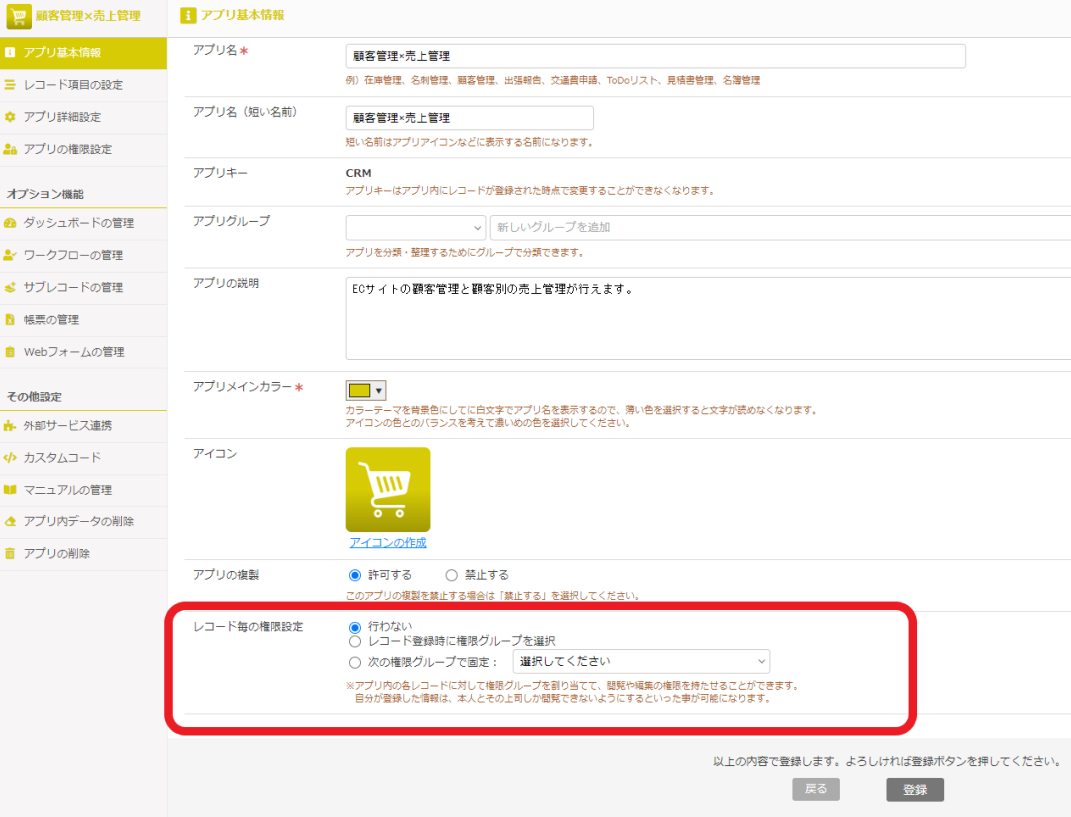1071x817 pixels.
Task: Click the manual management book icon
Action: click(10, 490)
